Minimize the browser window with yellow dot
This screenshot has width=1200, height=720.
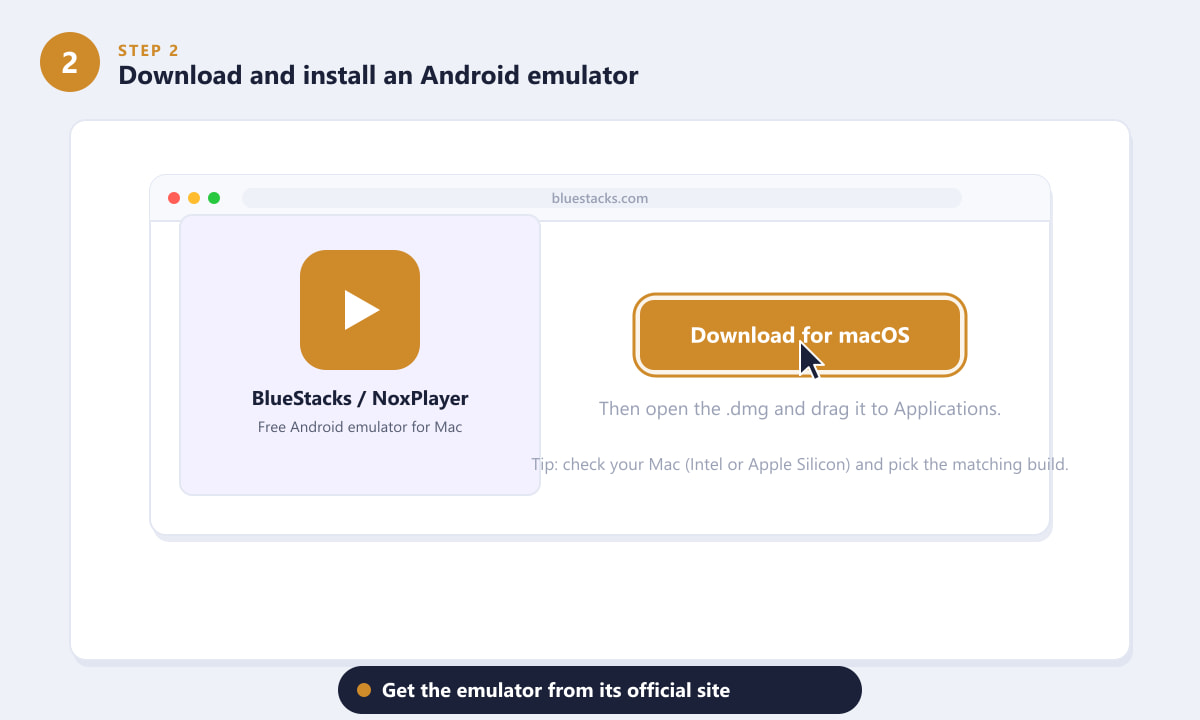pos(194,198)
